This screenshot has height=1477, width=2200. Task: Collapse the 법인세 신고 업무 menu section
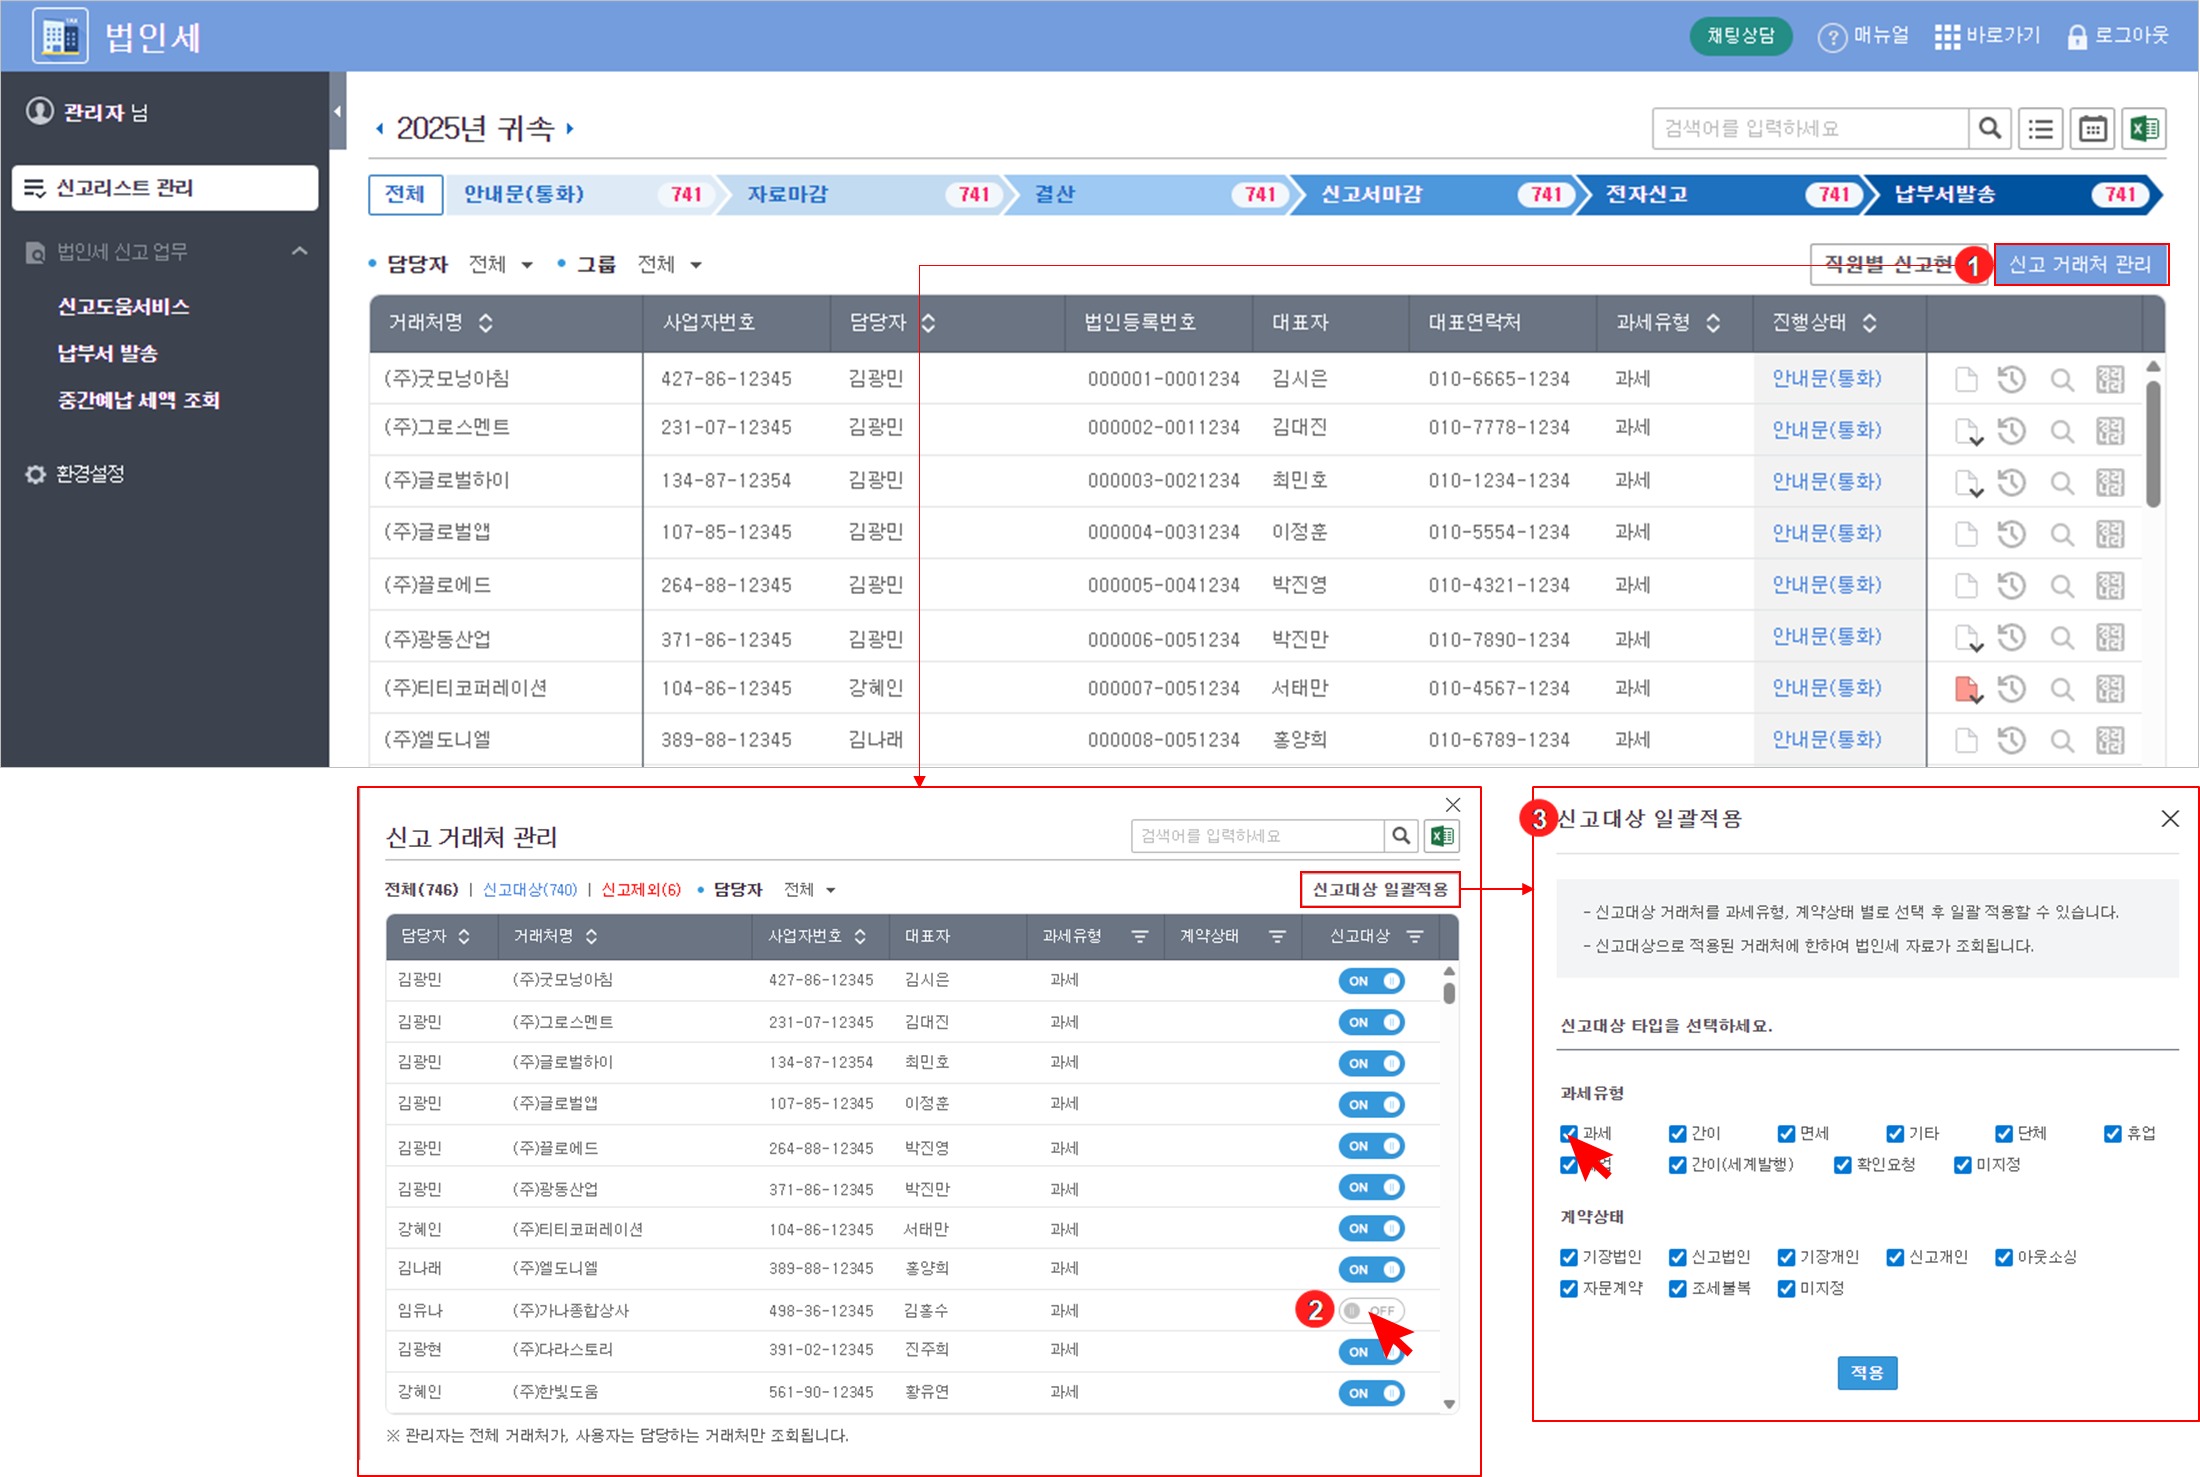click(299, 251)
